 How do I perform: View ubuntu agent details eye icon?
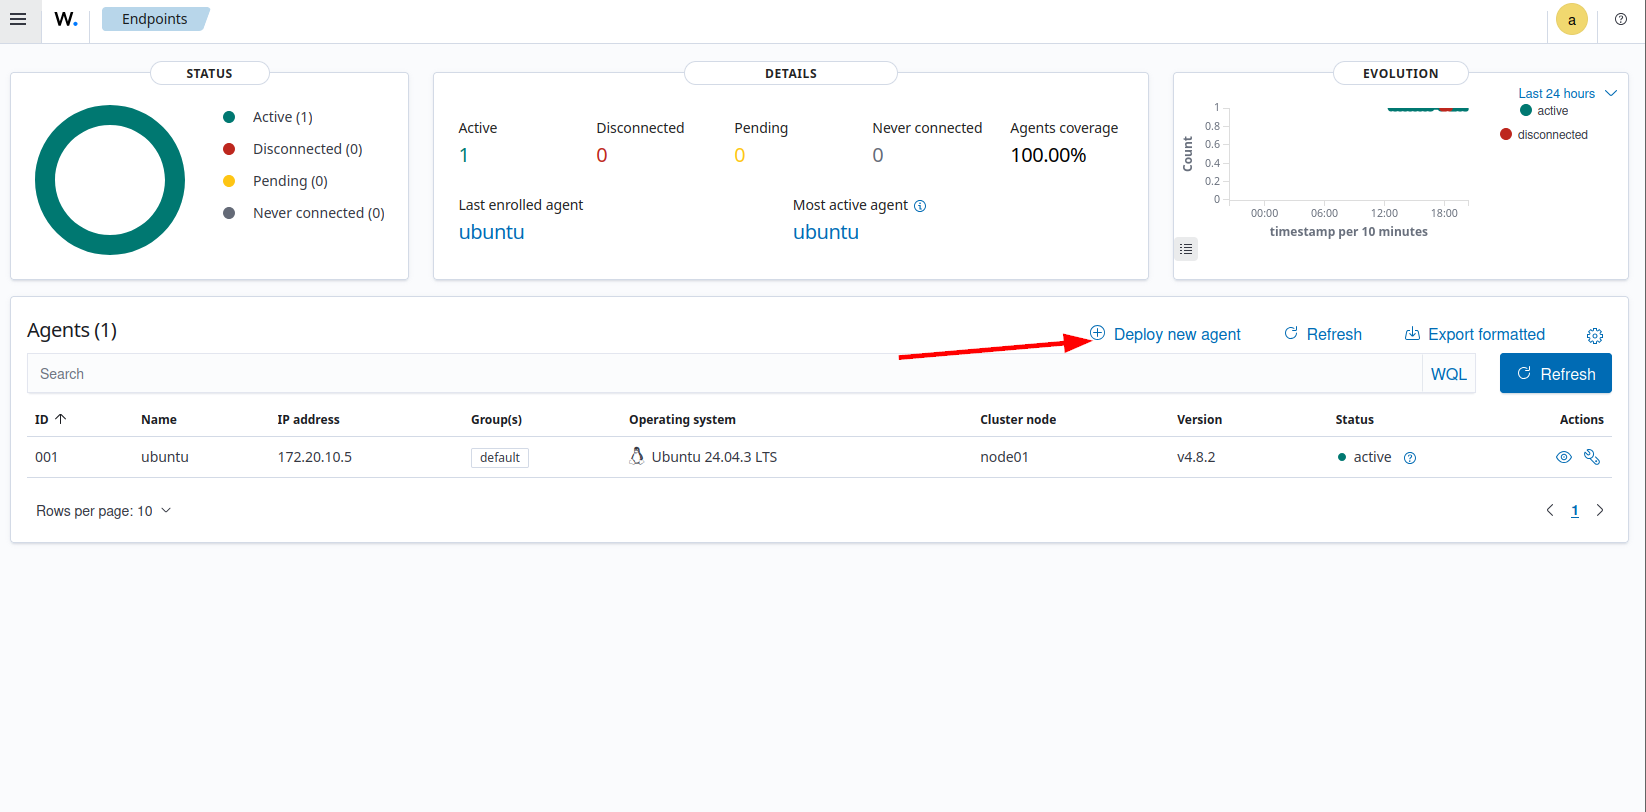click(x=1564, y=457)
